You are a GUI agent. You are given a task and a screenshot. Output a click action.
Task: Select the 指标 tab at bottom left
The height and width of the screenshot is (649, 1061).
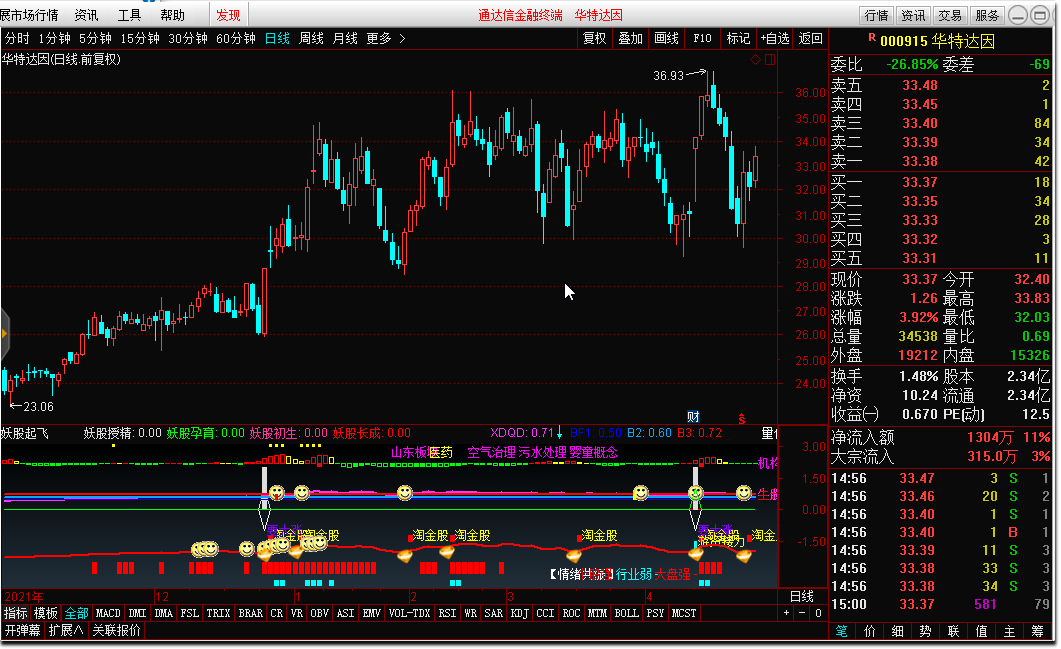(x=16, y=613)
